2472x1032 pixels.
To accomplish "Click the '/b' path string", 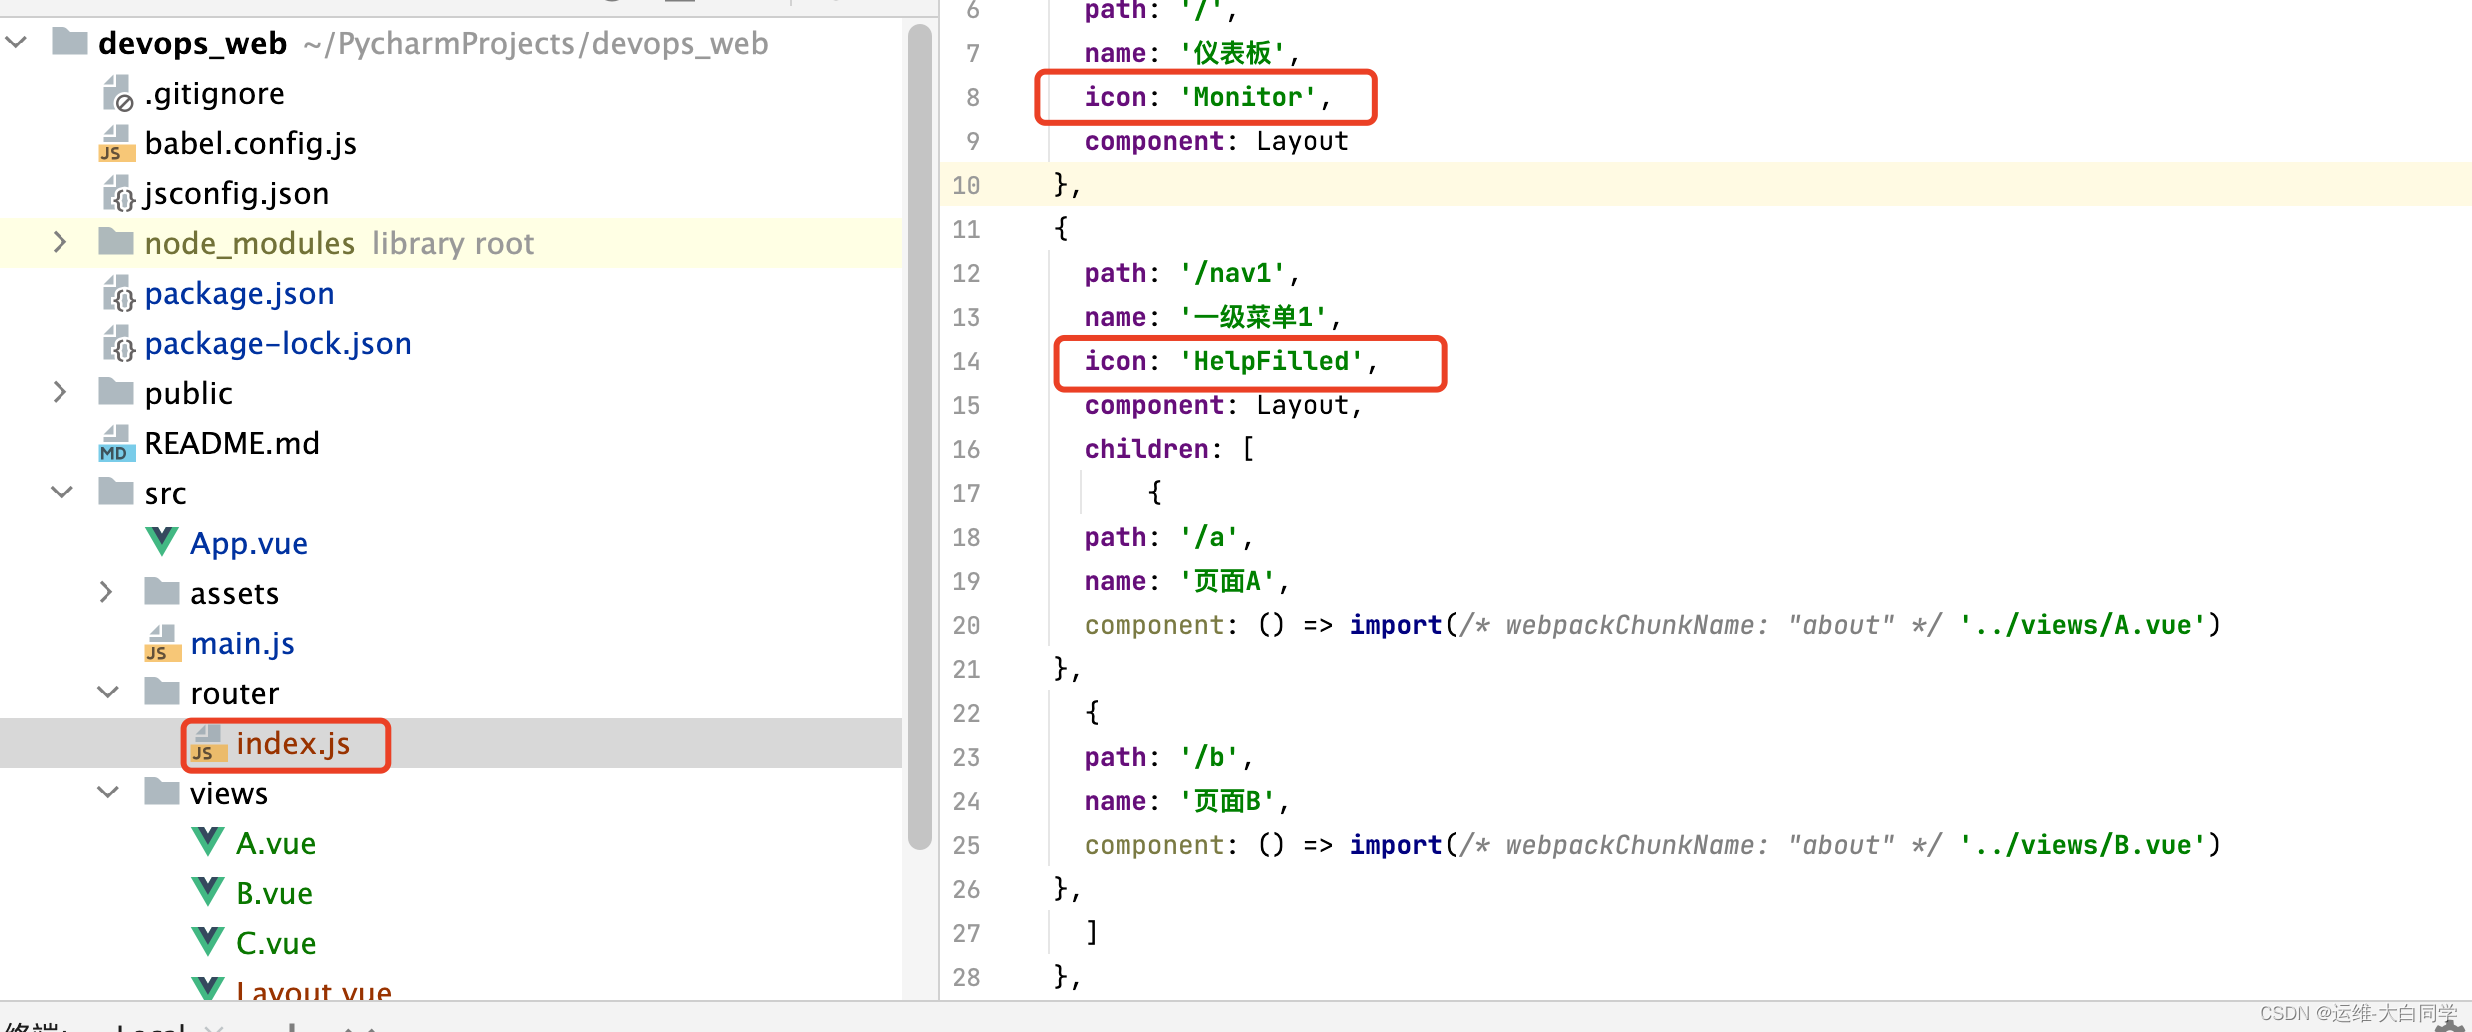I will pyautogui.click(x=1209, y=757).
